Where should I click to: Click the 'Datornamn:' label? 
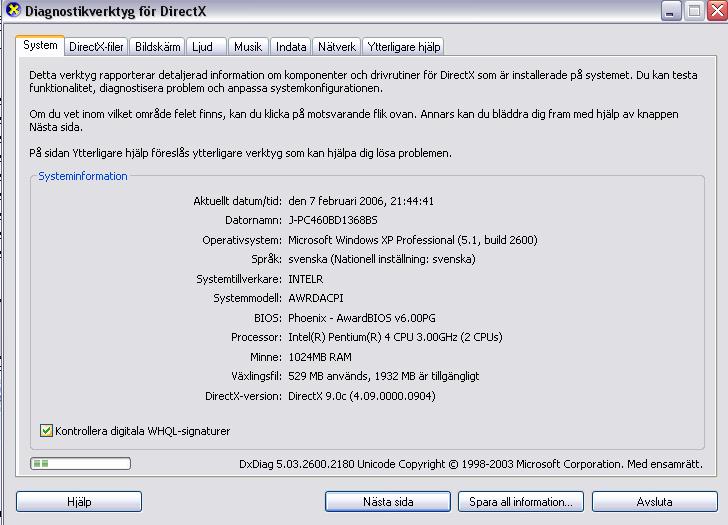tap(253, 220)
